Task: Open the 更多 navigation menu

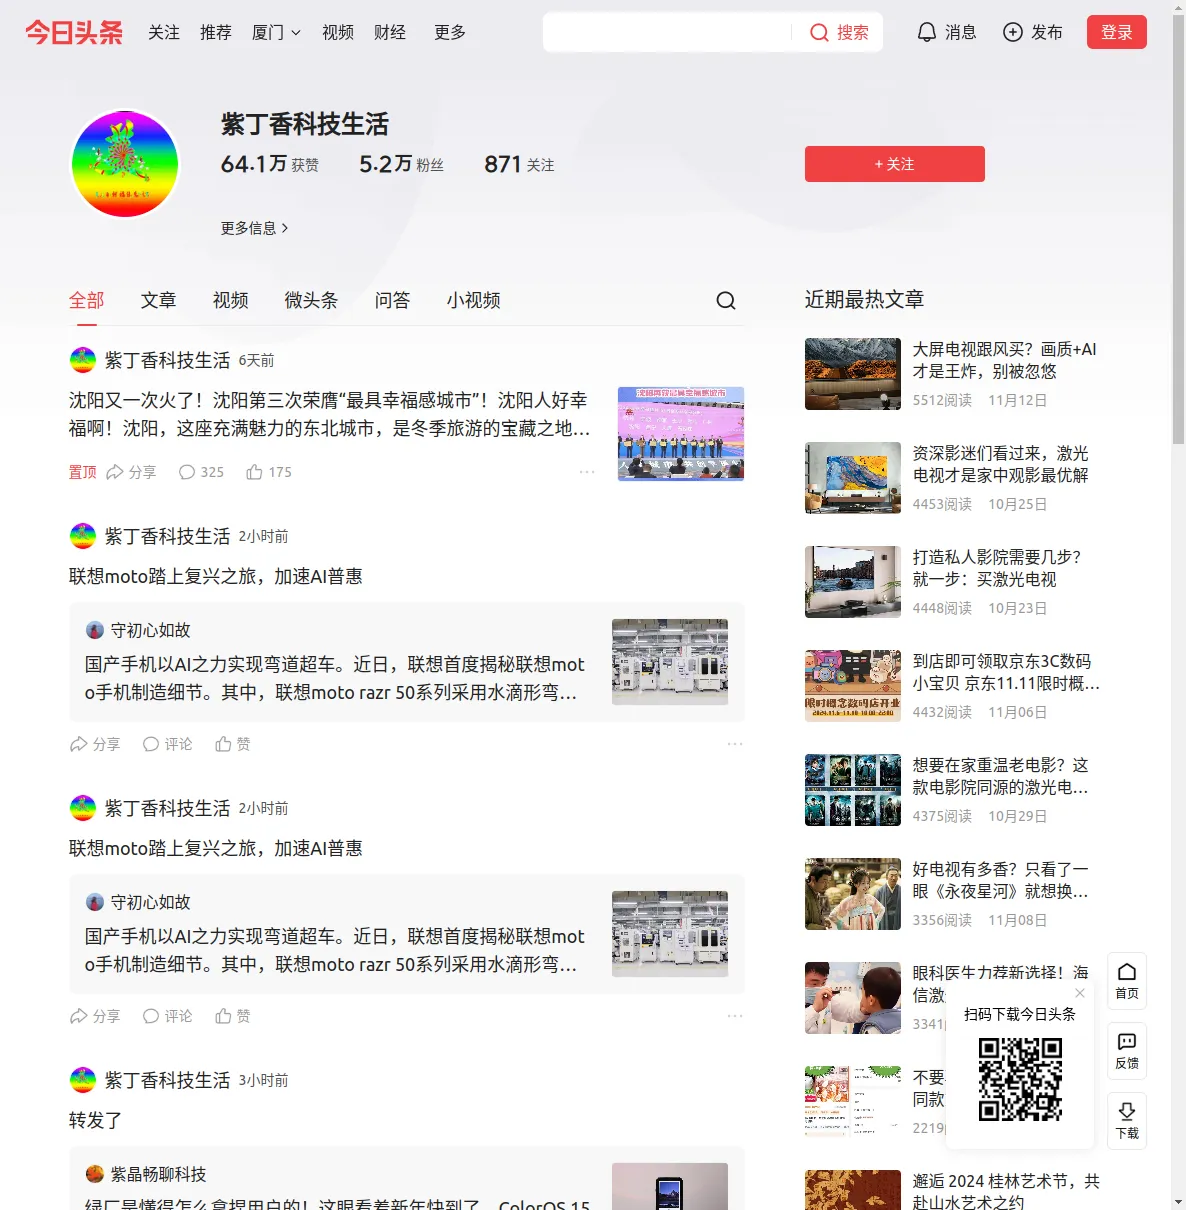Action: click(x=450, y=32)
